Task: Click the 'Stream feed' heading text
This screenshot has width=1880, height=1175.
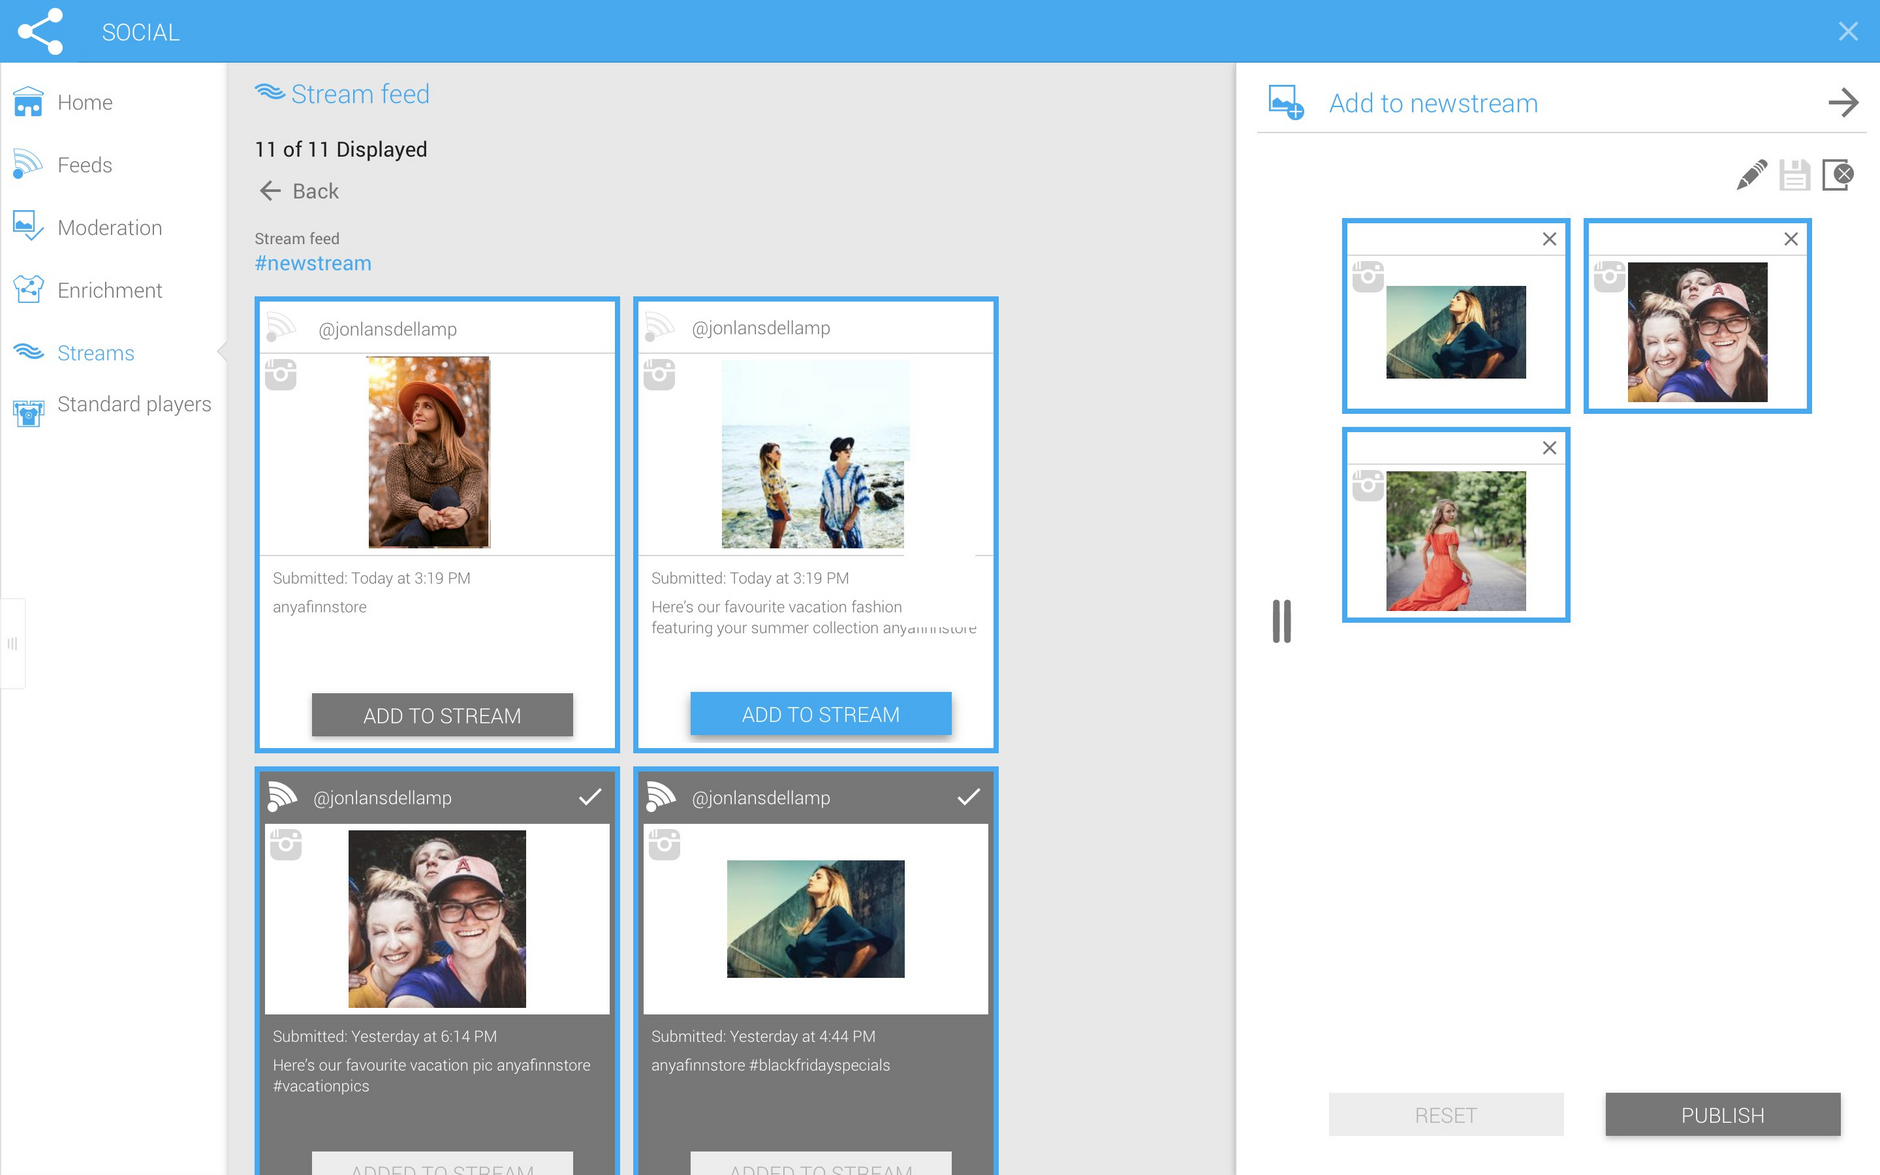Action: pos(360,94)
